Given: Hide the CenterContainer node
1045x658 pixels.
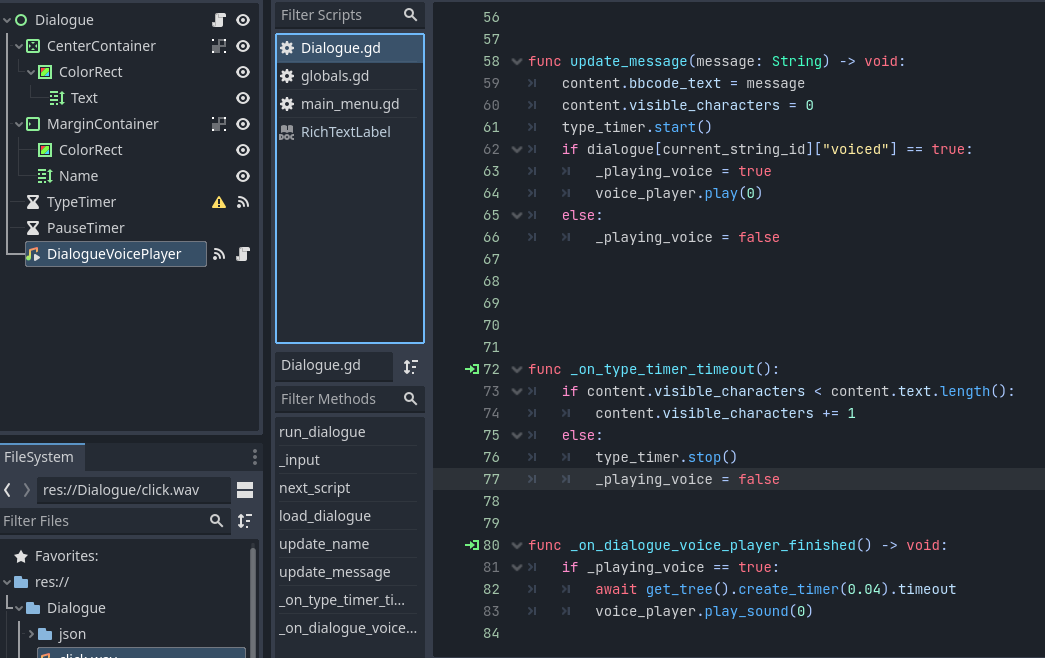Looking at the screenshot, I should [x=243, y=46].
